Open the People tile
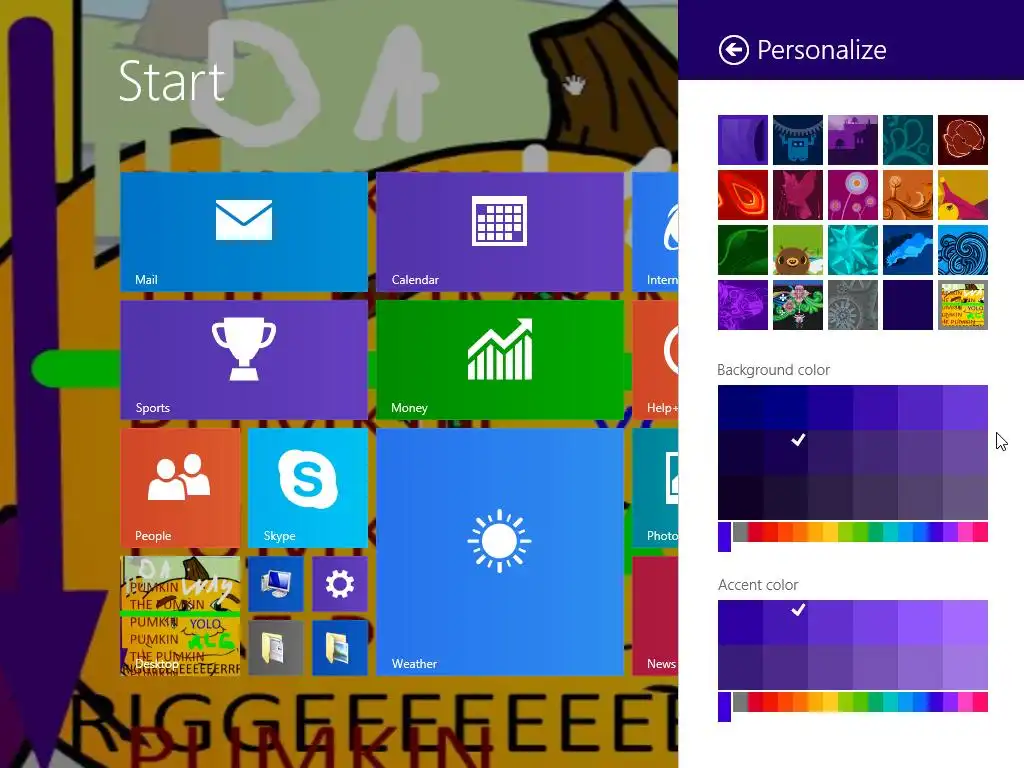 pos(180,488)
